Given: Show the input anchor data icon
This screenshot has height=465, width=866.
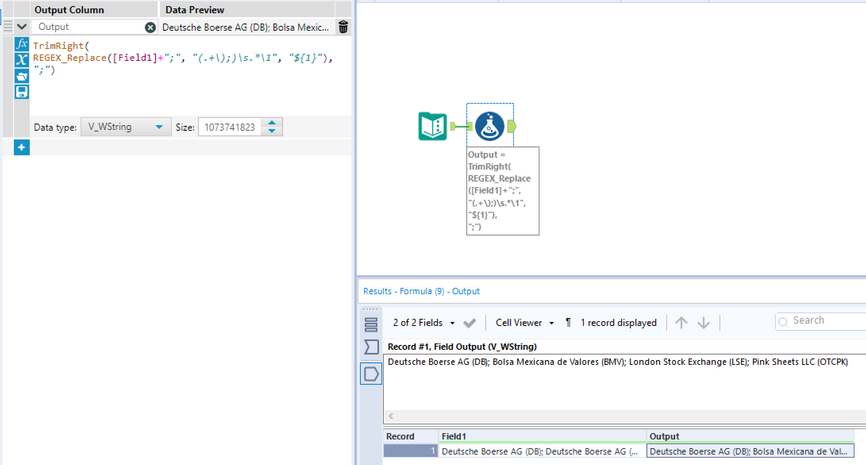Looking at the screenshot, I should (371, 347).
